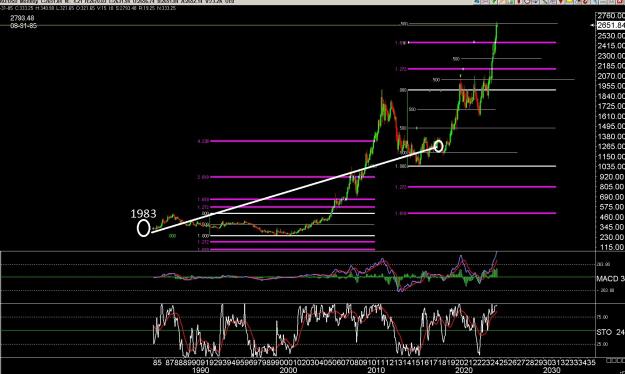Select the 1265.00 price axis label
This screenshot has width=625, height=374.
pos(611,147)
